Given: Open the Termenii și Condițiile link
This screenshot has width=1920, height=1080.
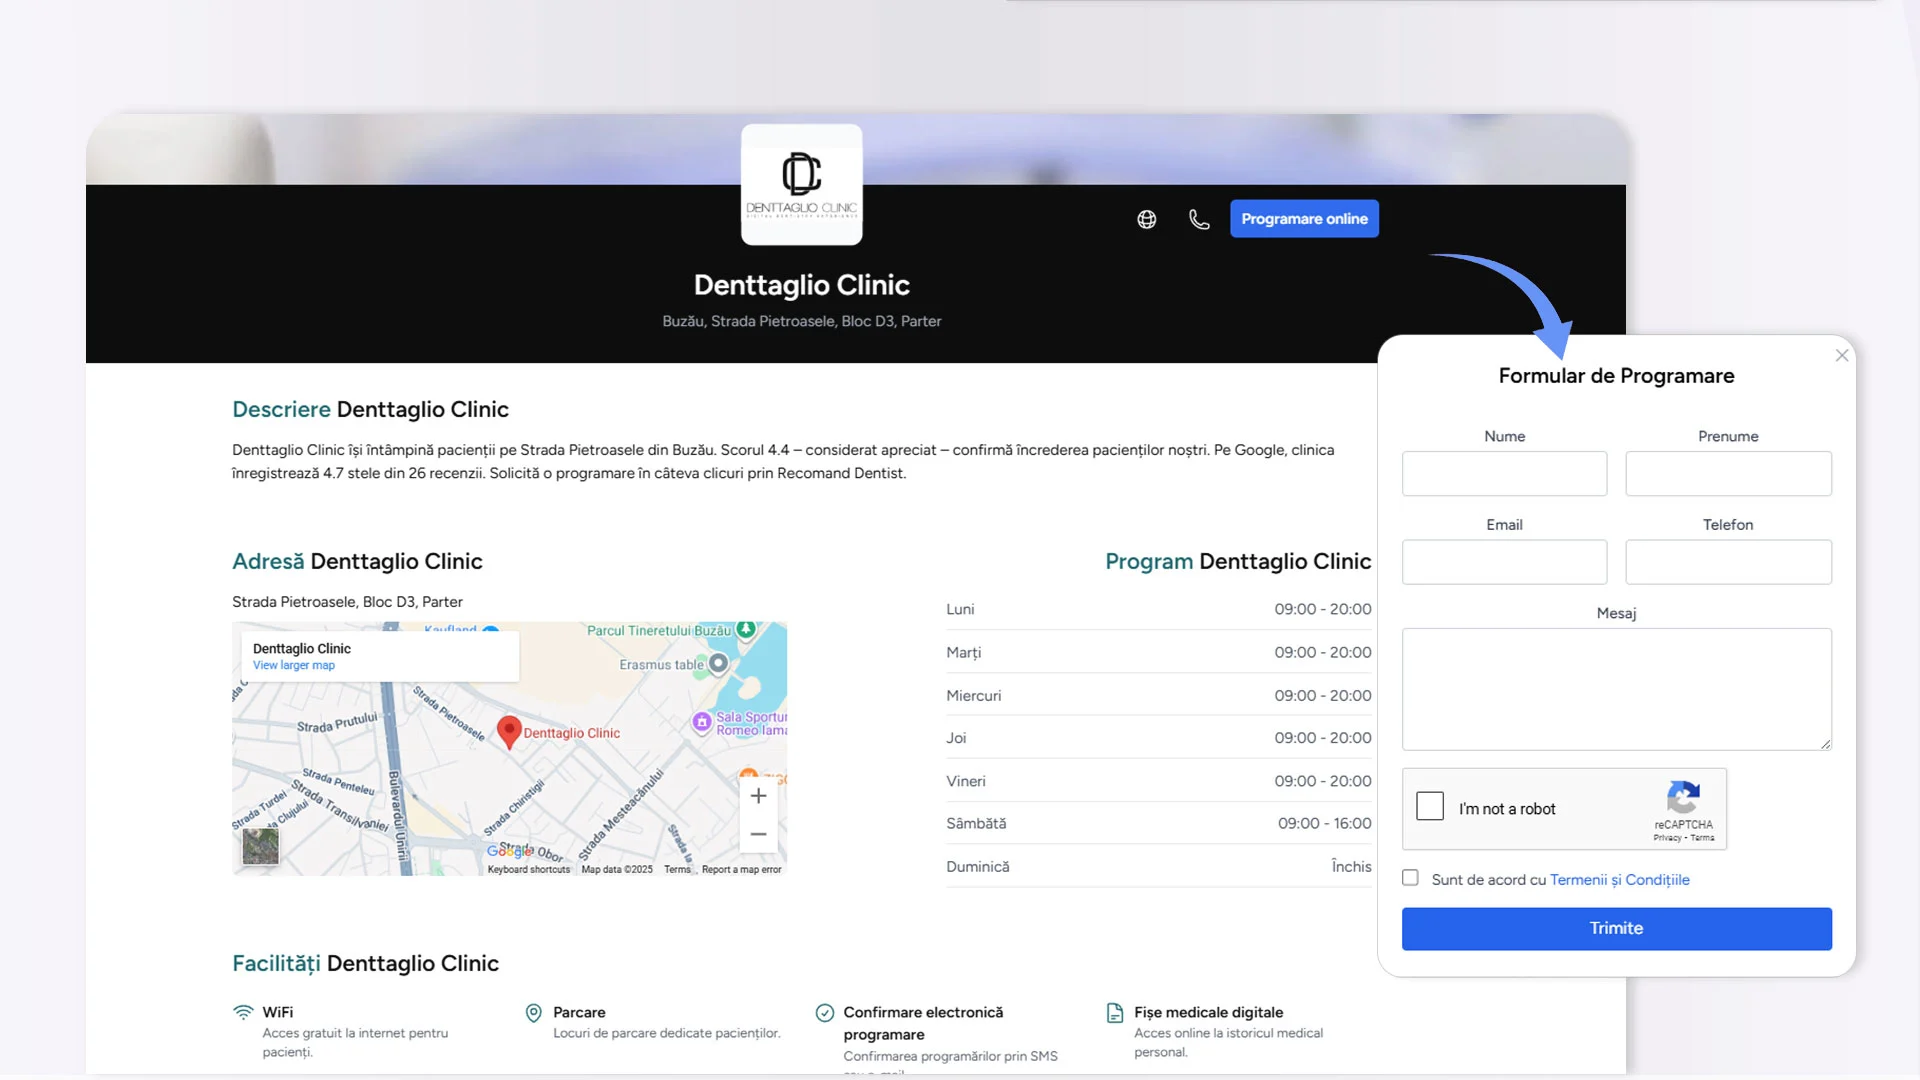Looking at the screenshot, I should tap(1619, 880).
